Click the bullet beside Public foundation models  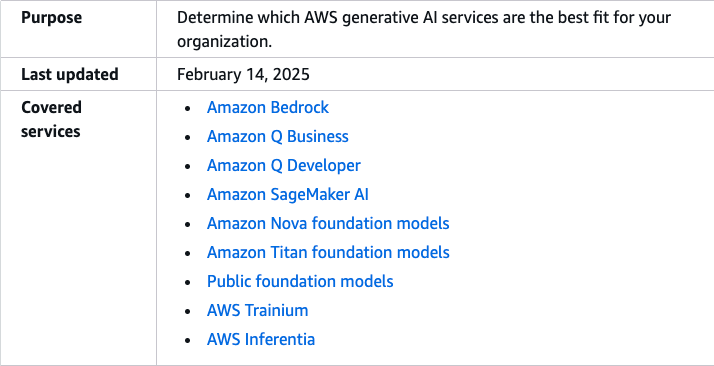point(188,283)
